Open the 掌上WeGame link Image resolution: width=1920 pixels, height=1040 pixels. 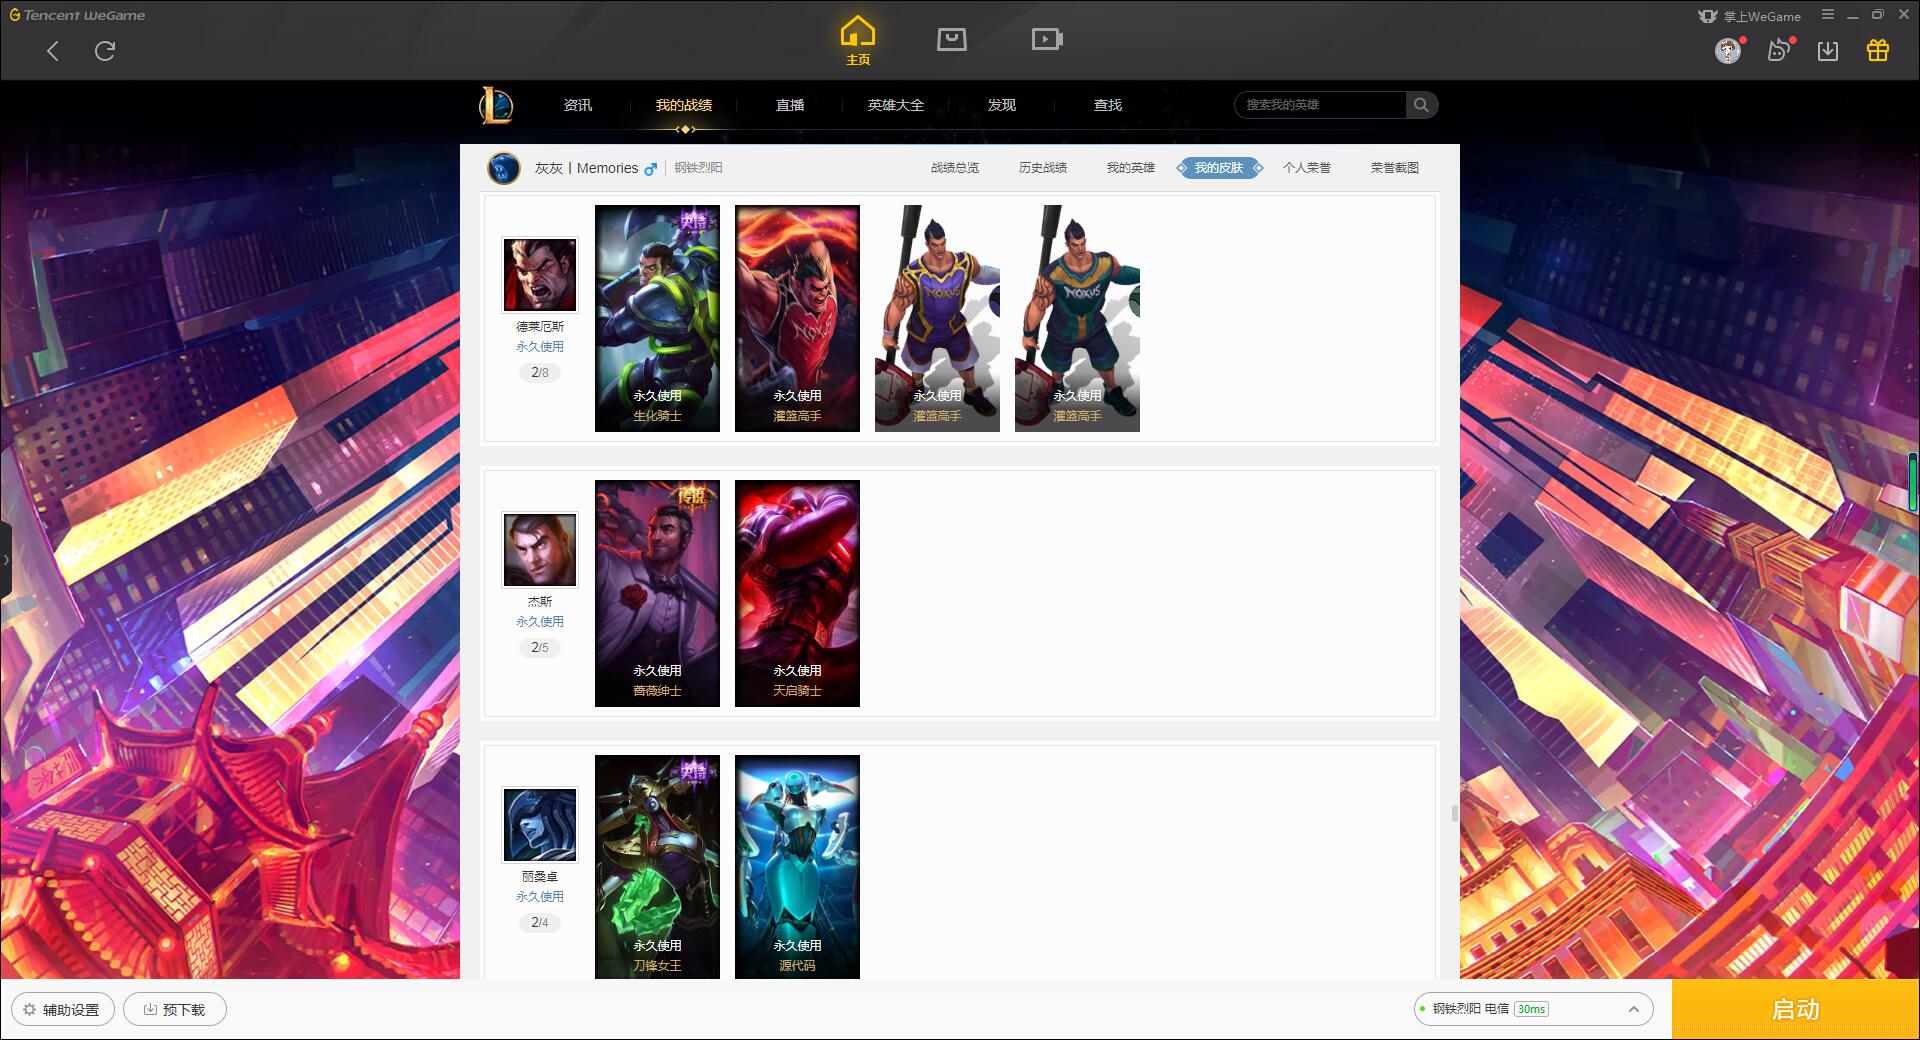tap(1749, 16)
